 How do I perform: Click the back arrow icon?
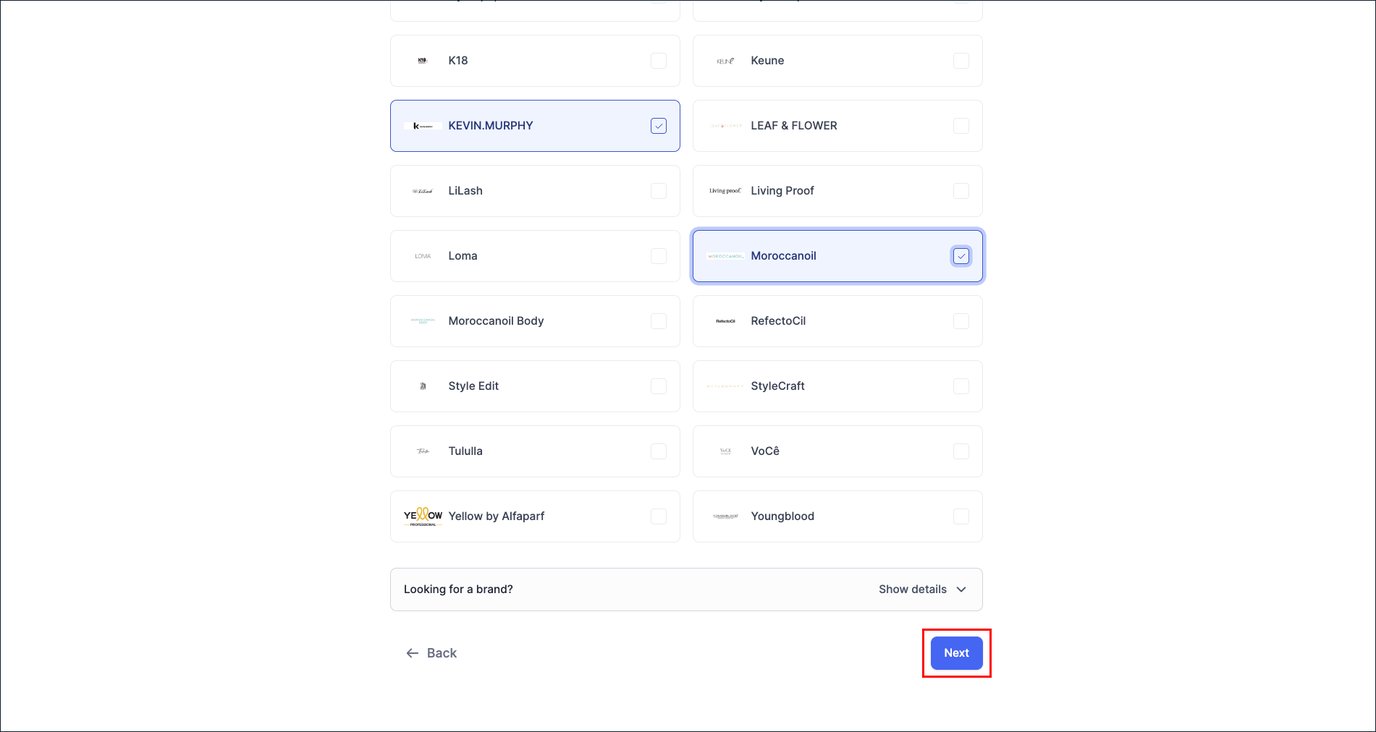(412, 652)
